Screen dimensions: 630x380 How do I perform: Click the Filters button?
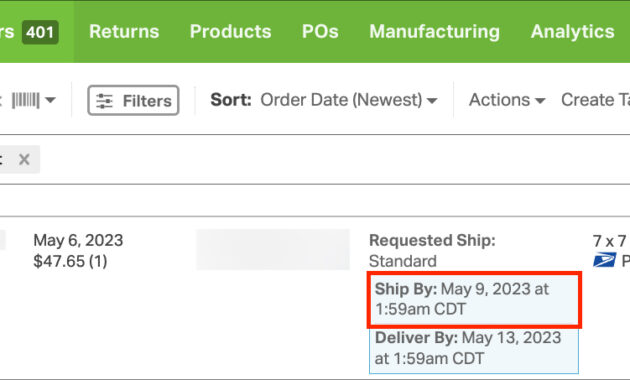click(x=133, y=100)
